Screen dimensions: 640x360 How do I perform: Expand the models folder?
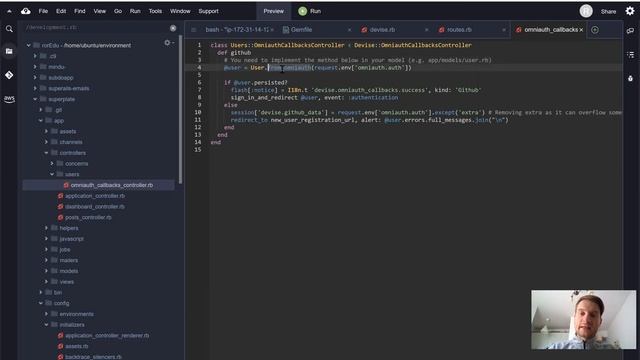pos(47,271)
